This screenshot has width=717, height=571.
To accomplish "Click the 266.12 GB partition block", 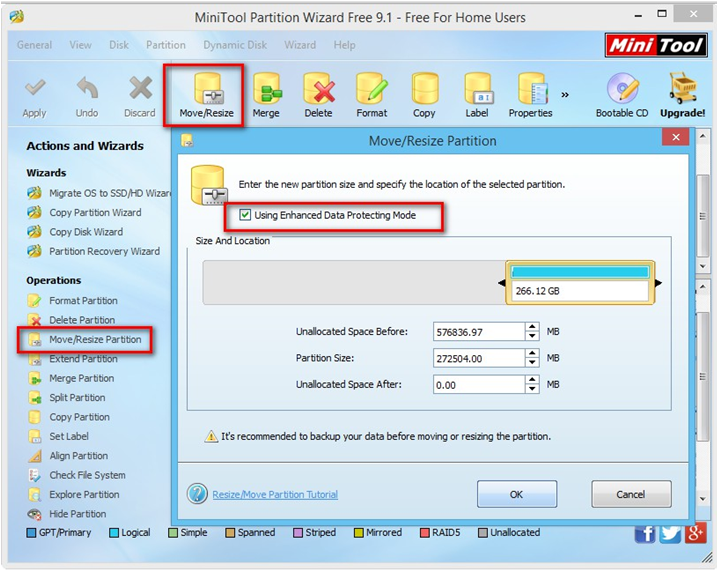I will click(x=580, y=283).
